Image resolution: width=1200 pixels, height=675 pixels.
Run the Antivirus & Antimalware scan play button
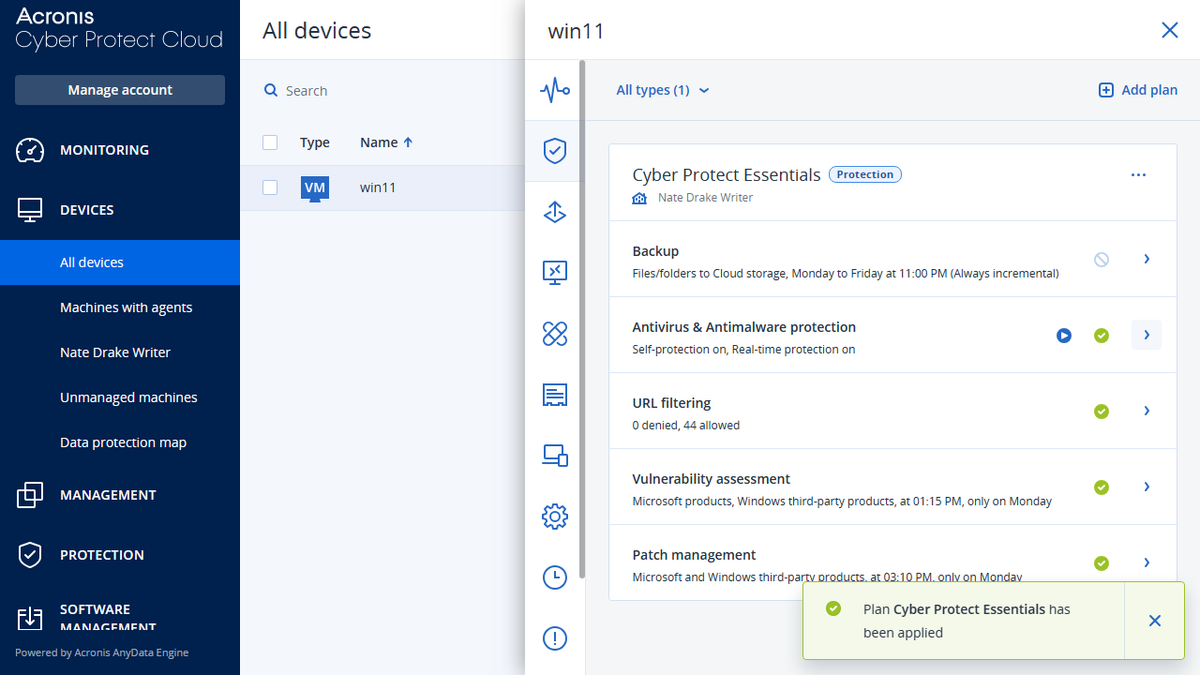coord(1063,336)
